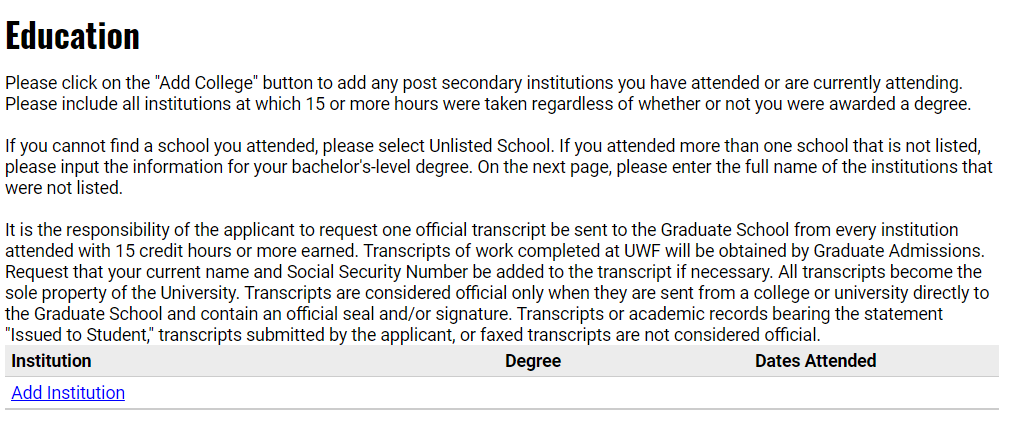The image size is (1020, 422).
Task: Click the Education page heading
Action: [x=72, y=36]
